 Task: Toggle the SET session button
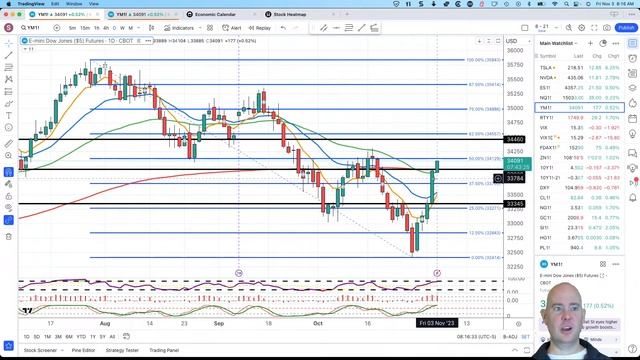(x=525, y=337)
